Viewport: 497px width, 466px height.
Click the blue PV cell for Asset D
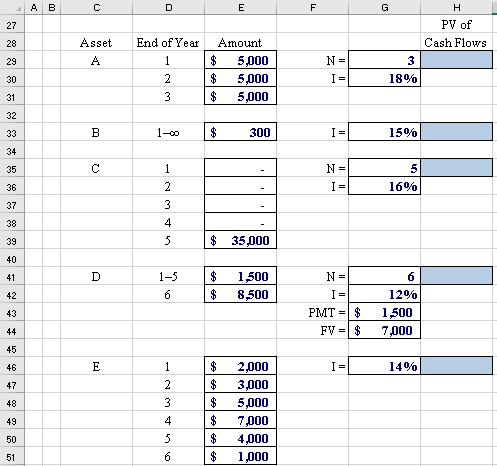coord(457,276)
